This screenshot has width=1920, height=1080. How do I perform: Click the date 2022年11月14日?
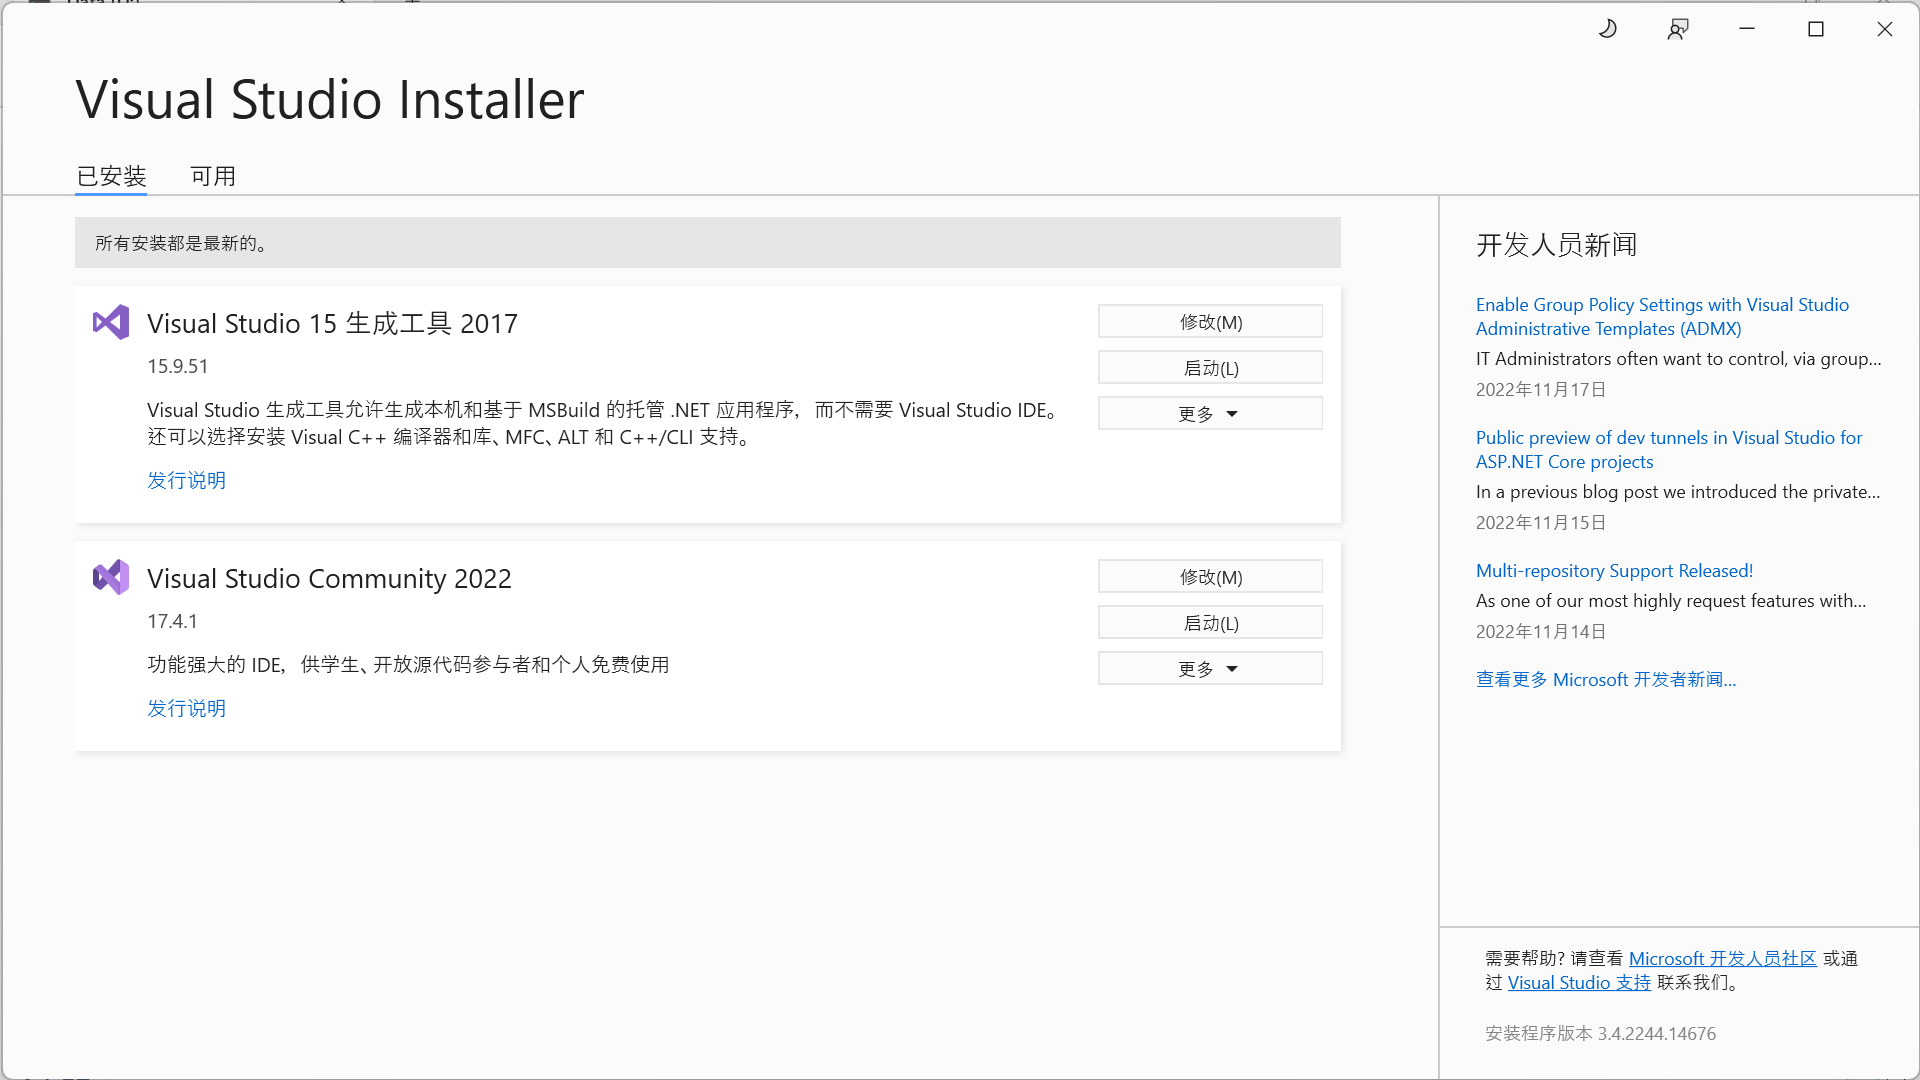(x=1541, y=632)
